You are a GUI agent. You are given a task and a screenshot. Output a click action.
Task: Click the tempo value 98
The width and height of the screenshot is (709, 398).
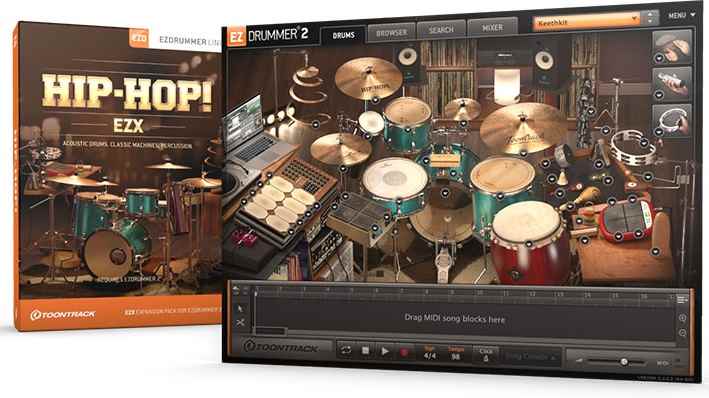point(456,357)
